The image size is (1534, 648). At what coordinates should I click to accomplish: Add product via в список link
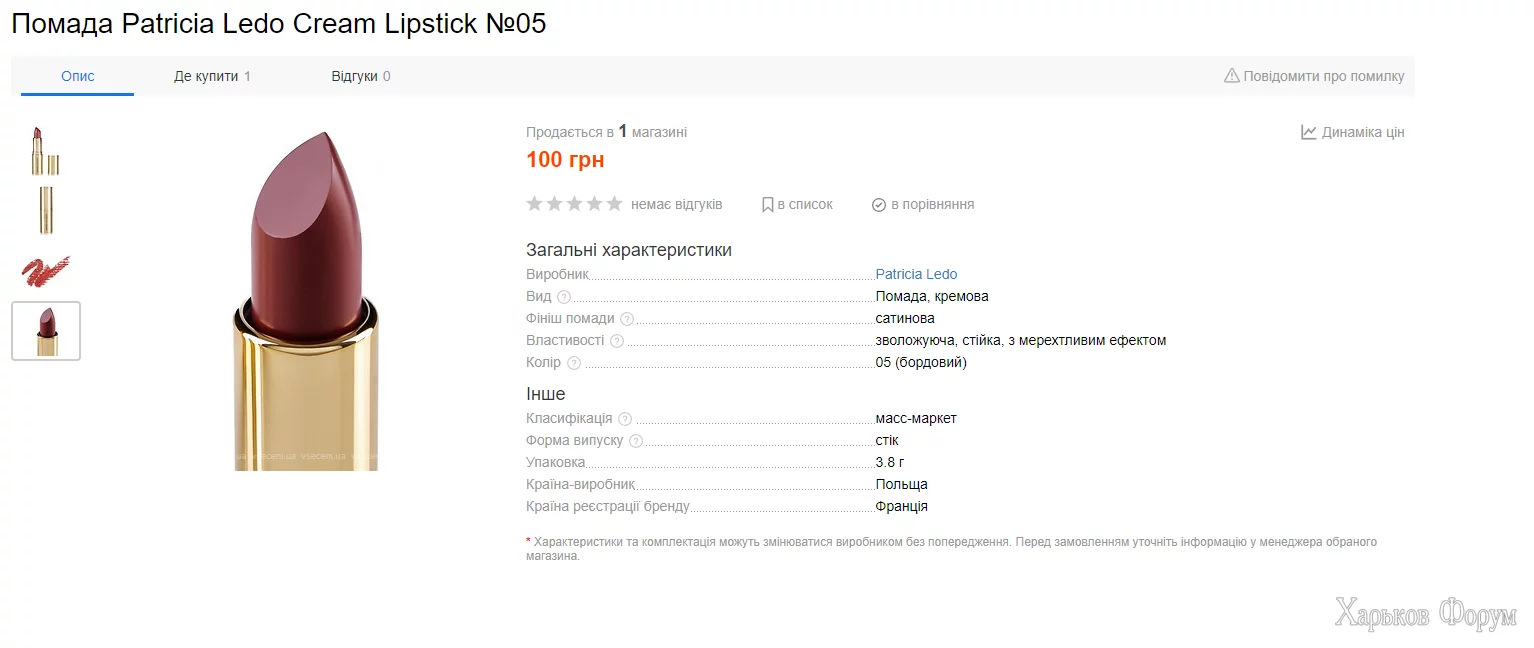coord(805,204)
